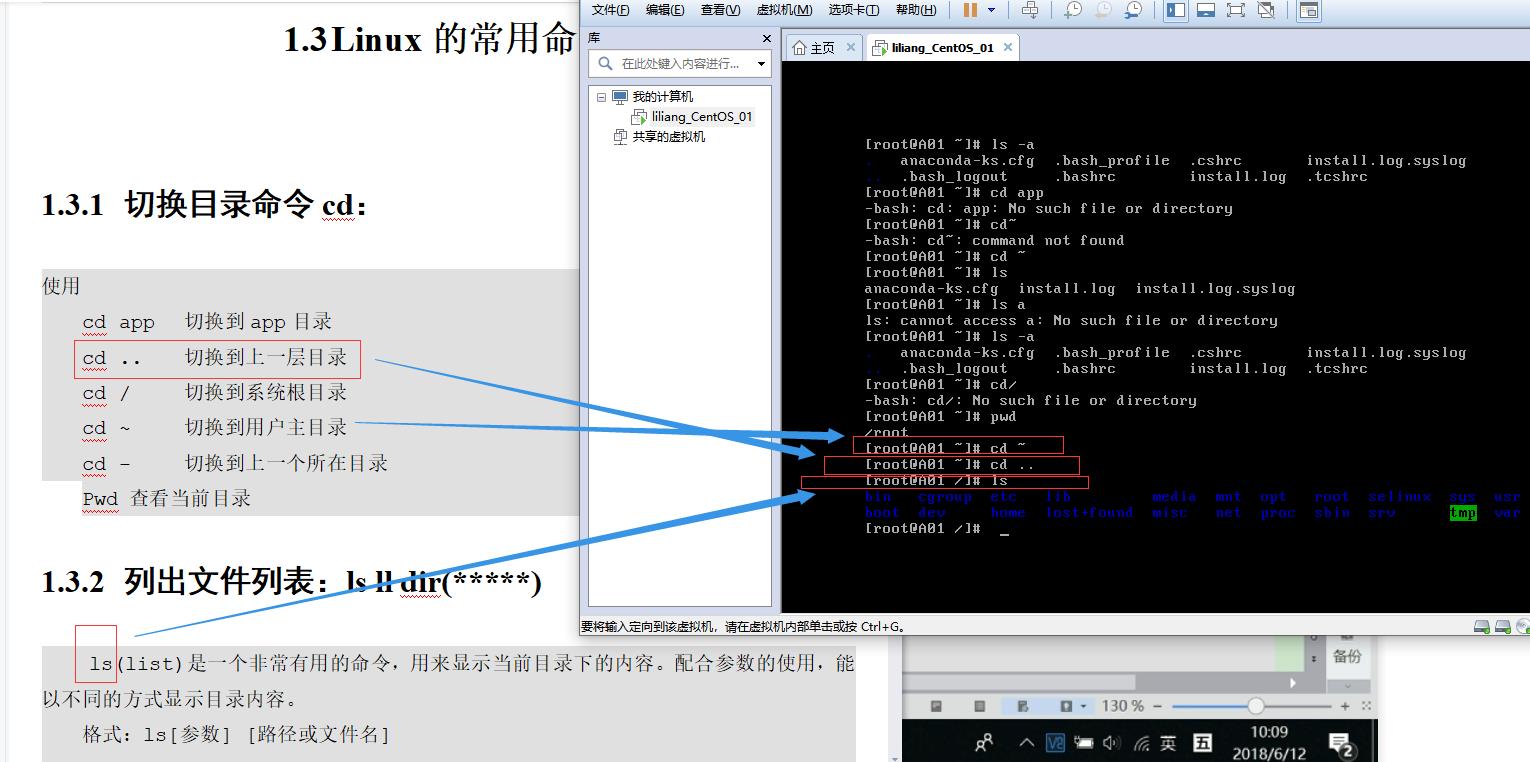The height and width of the screenshot is (762, 1530).
Task: Click the 五 Wubi input method icon
Action: [x=1203, y=743]
